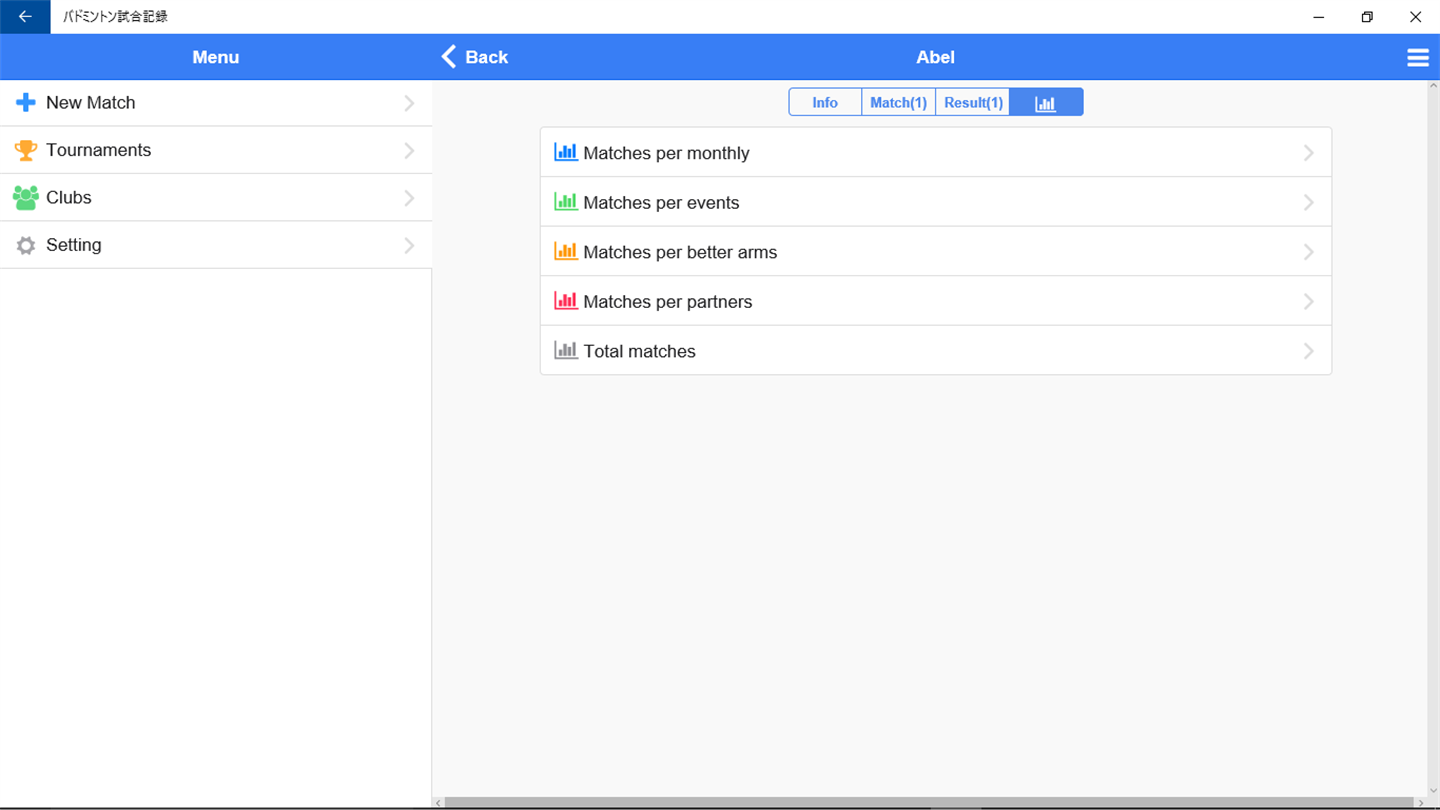This screenshot has width=1440, height=810.
Task: Click the blue chart icon for monthly matches
Action: click(x=566, y=152)
